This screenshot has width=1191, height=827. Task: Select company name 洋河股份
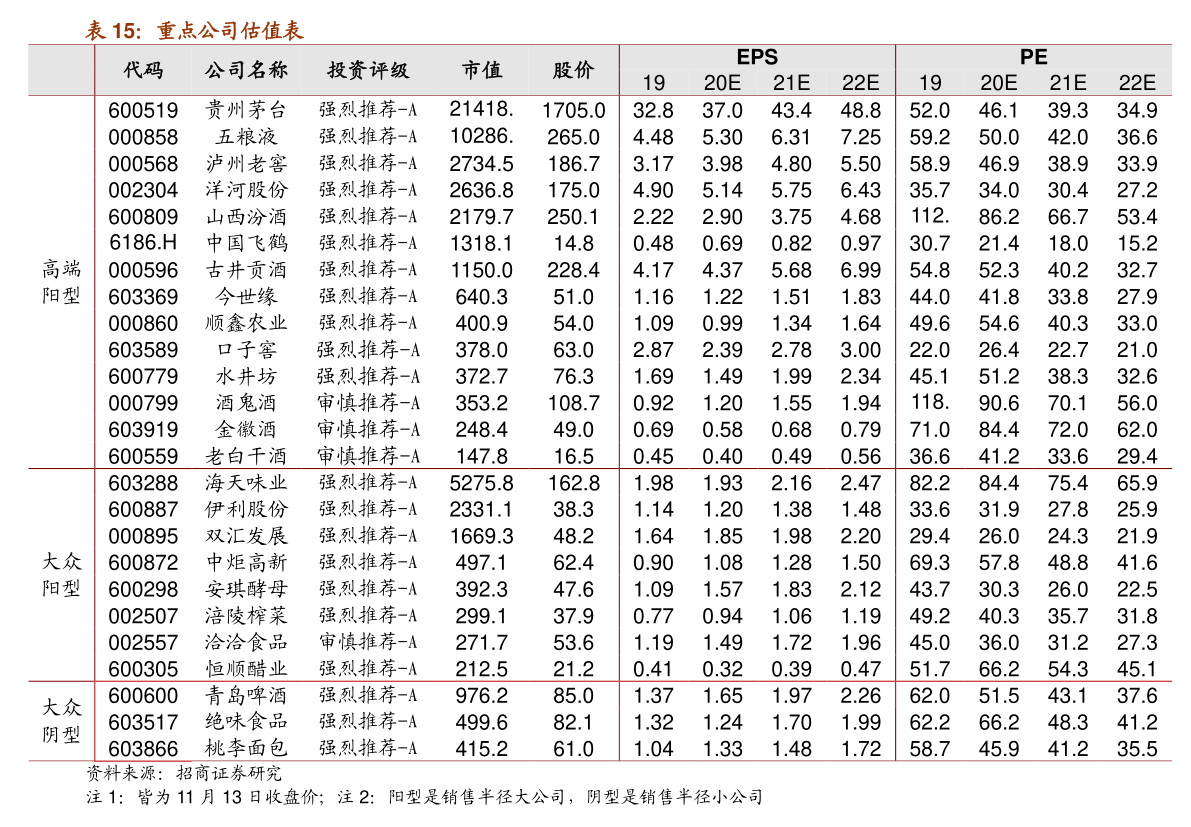(246, 190)
